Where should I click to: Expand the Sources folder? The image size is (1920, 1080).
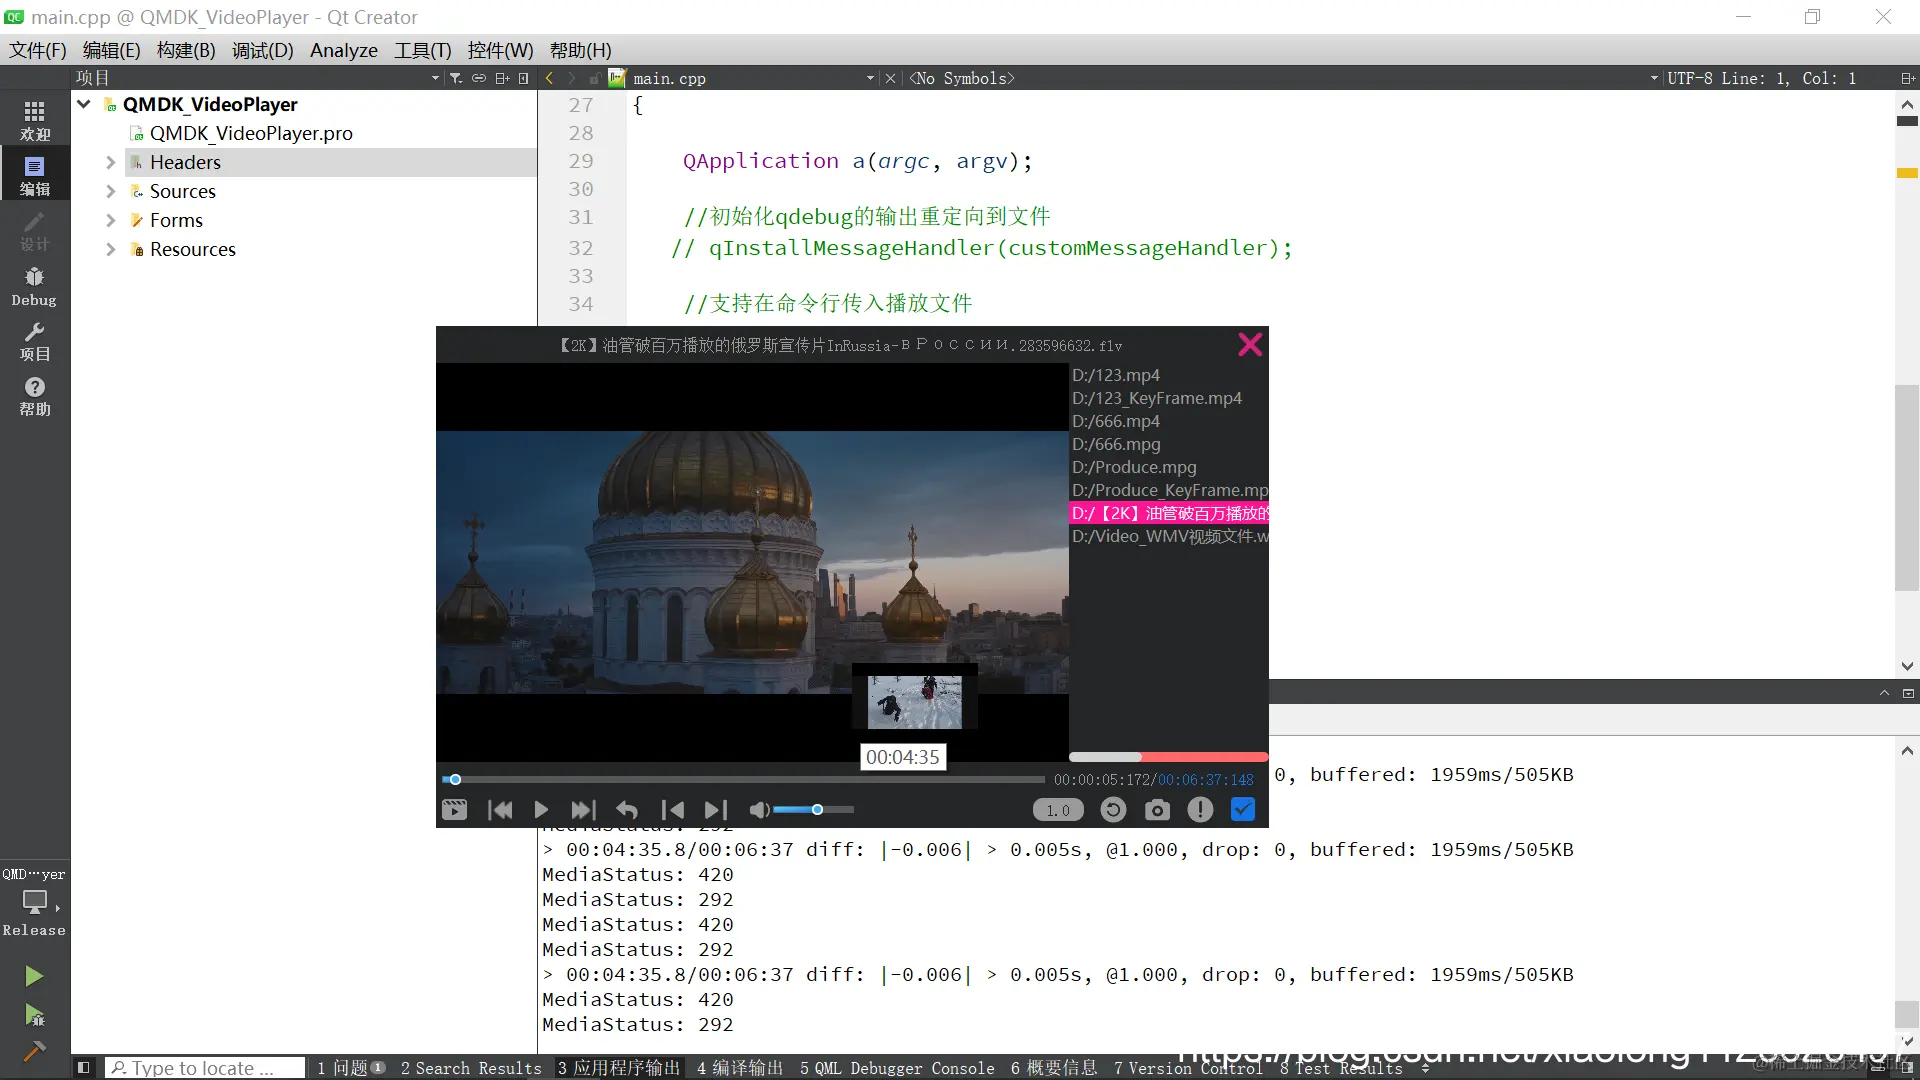[x=111, y=191]
